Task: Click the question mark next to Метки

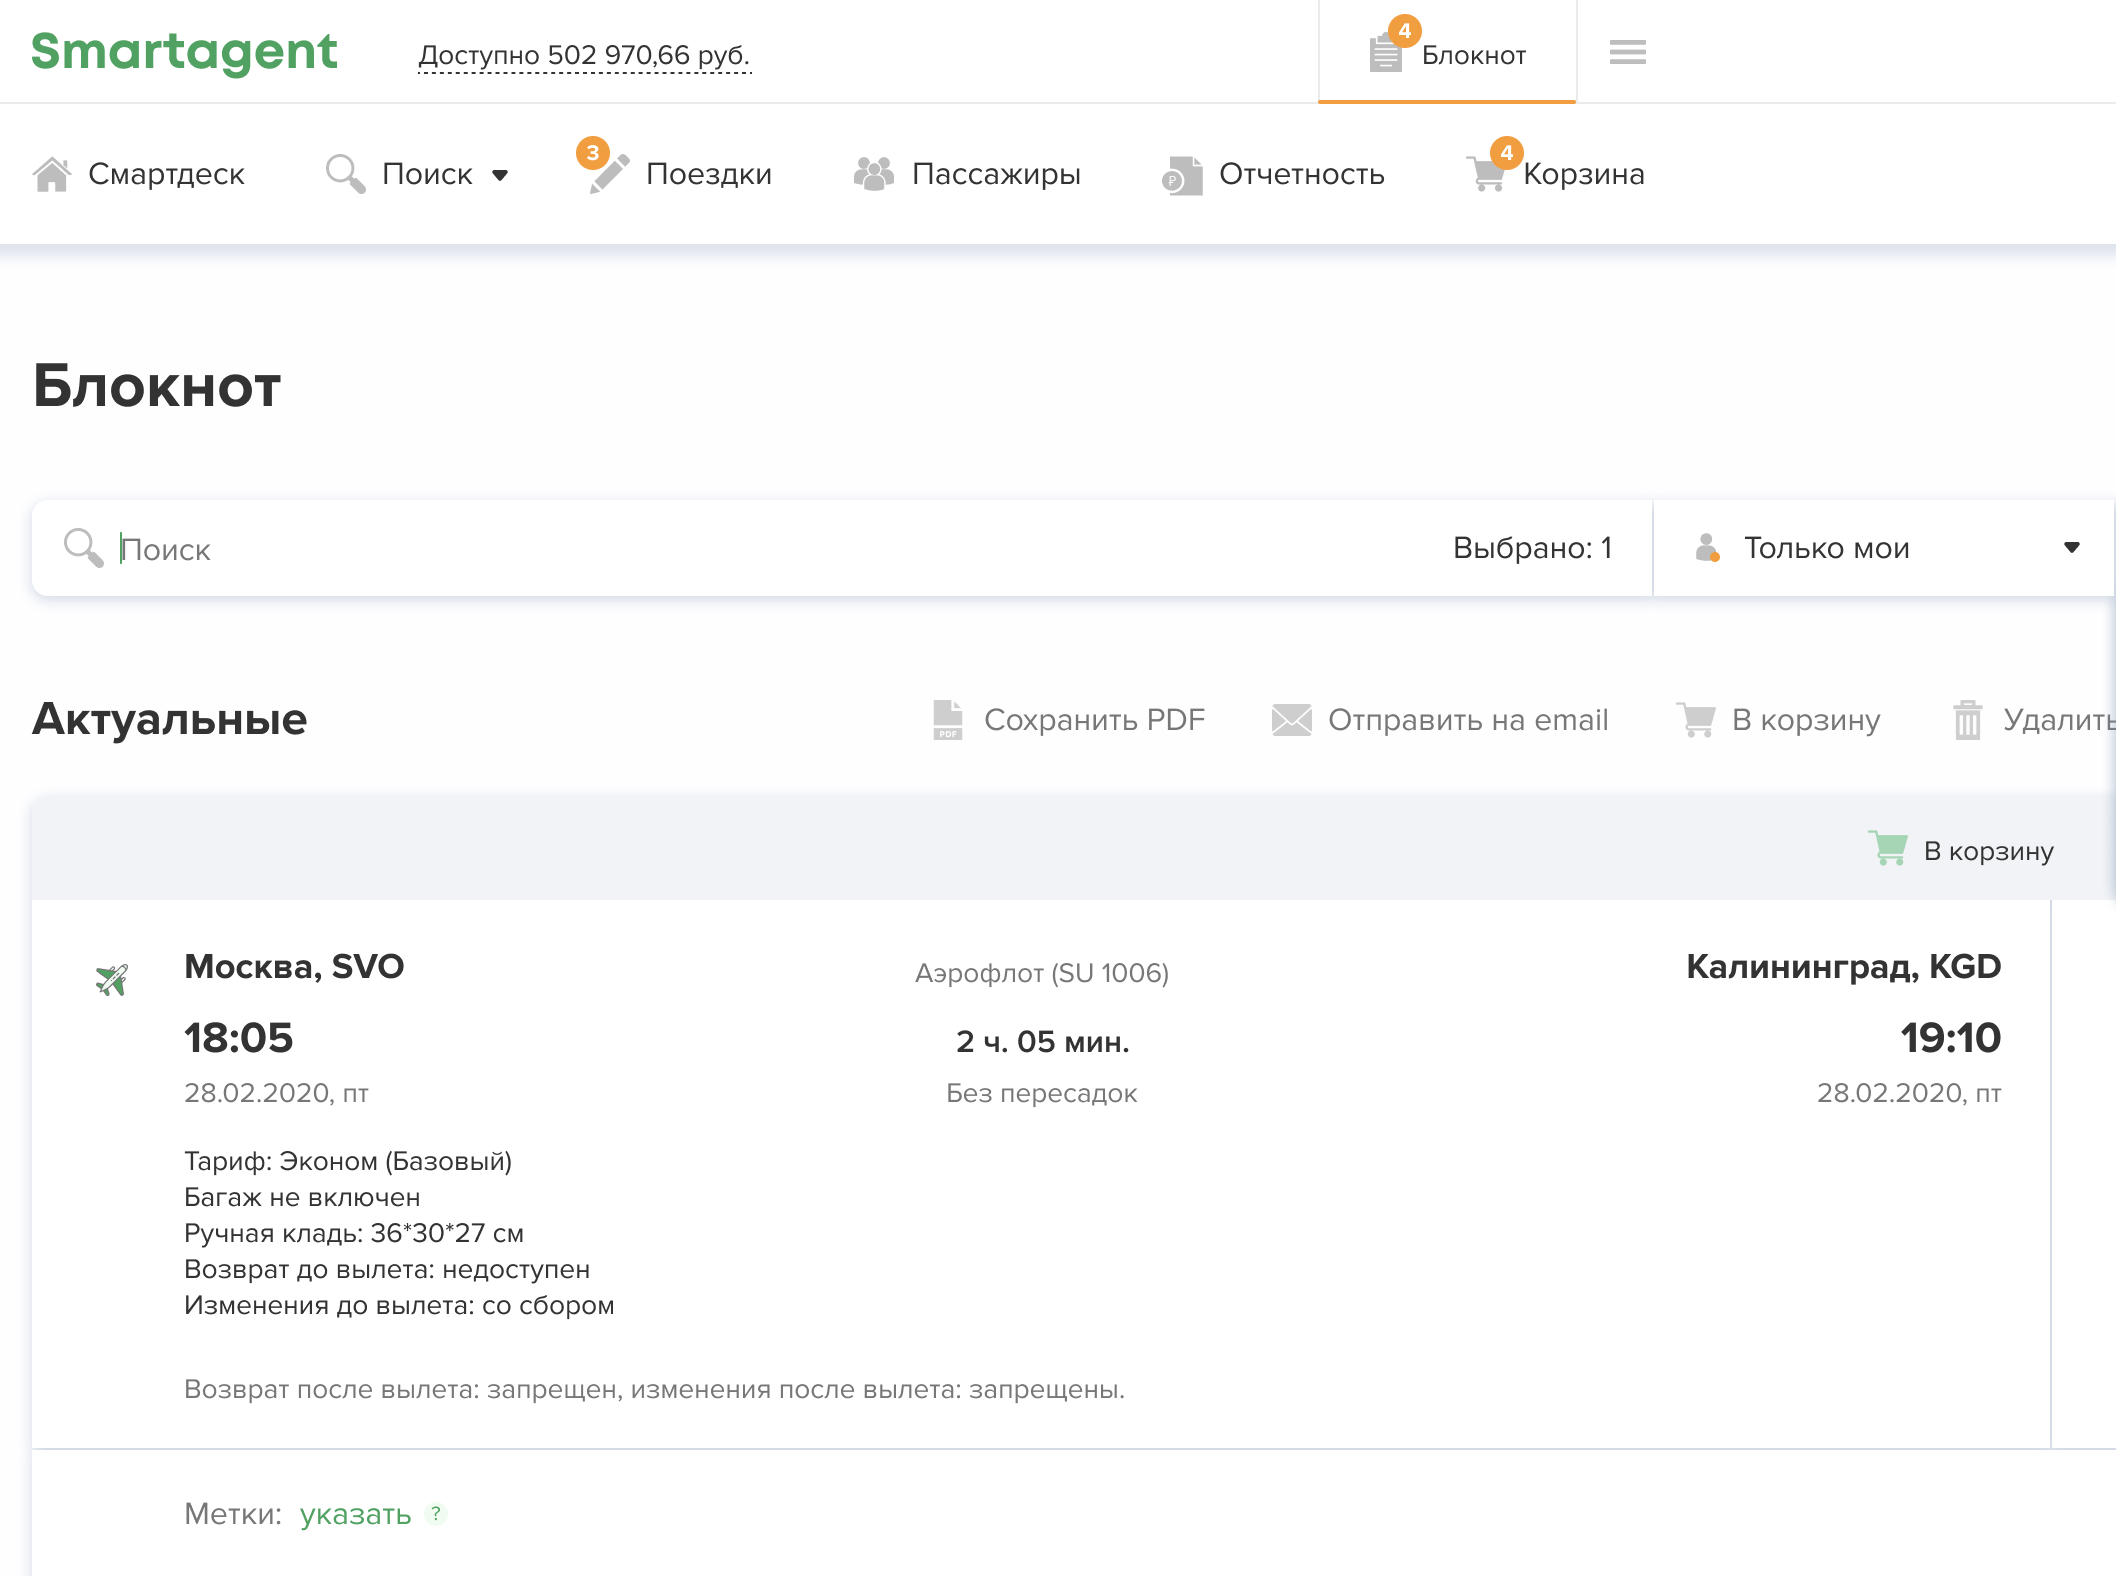Action: click(436, 1514)
